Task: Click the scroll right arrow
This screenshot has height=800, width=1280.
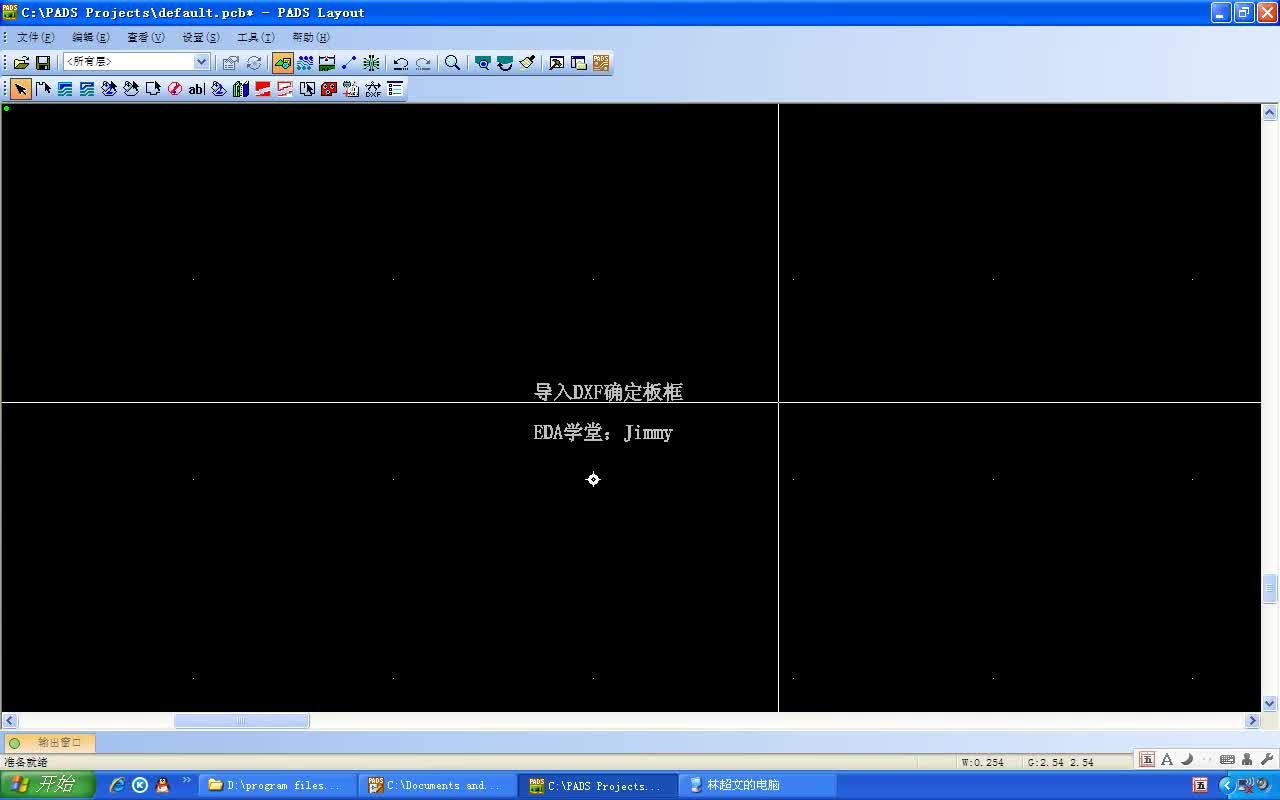Action: 1252,721
